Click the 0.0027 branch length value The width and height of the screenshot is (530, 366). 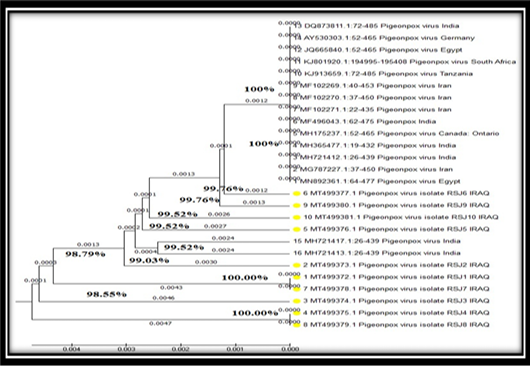click(x=215, y=226)
